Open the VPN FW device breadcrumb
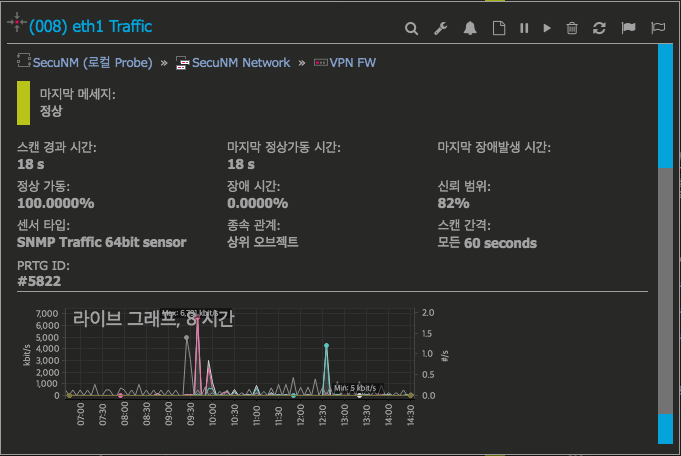Screen dimensions: 681x456 (x=353, y=63)
